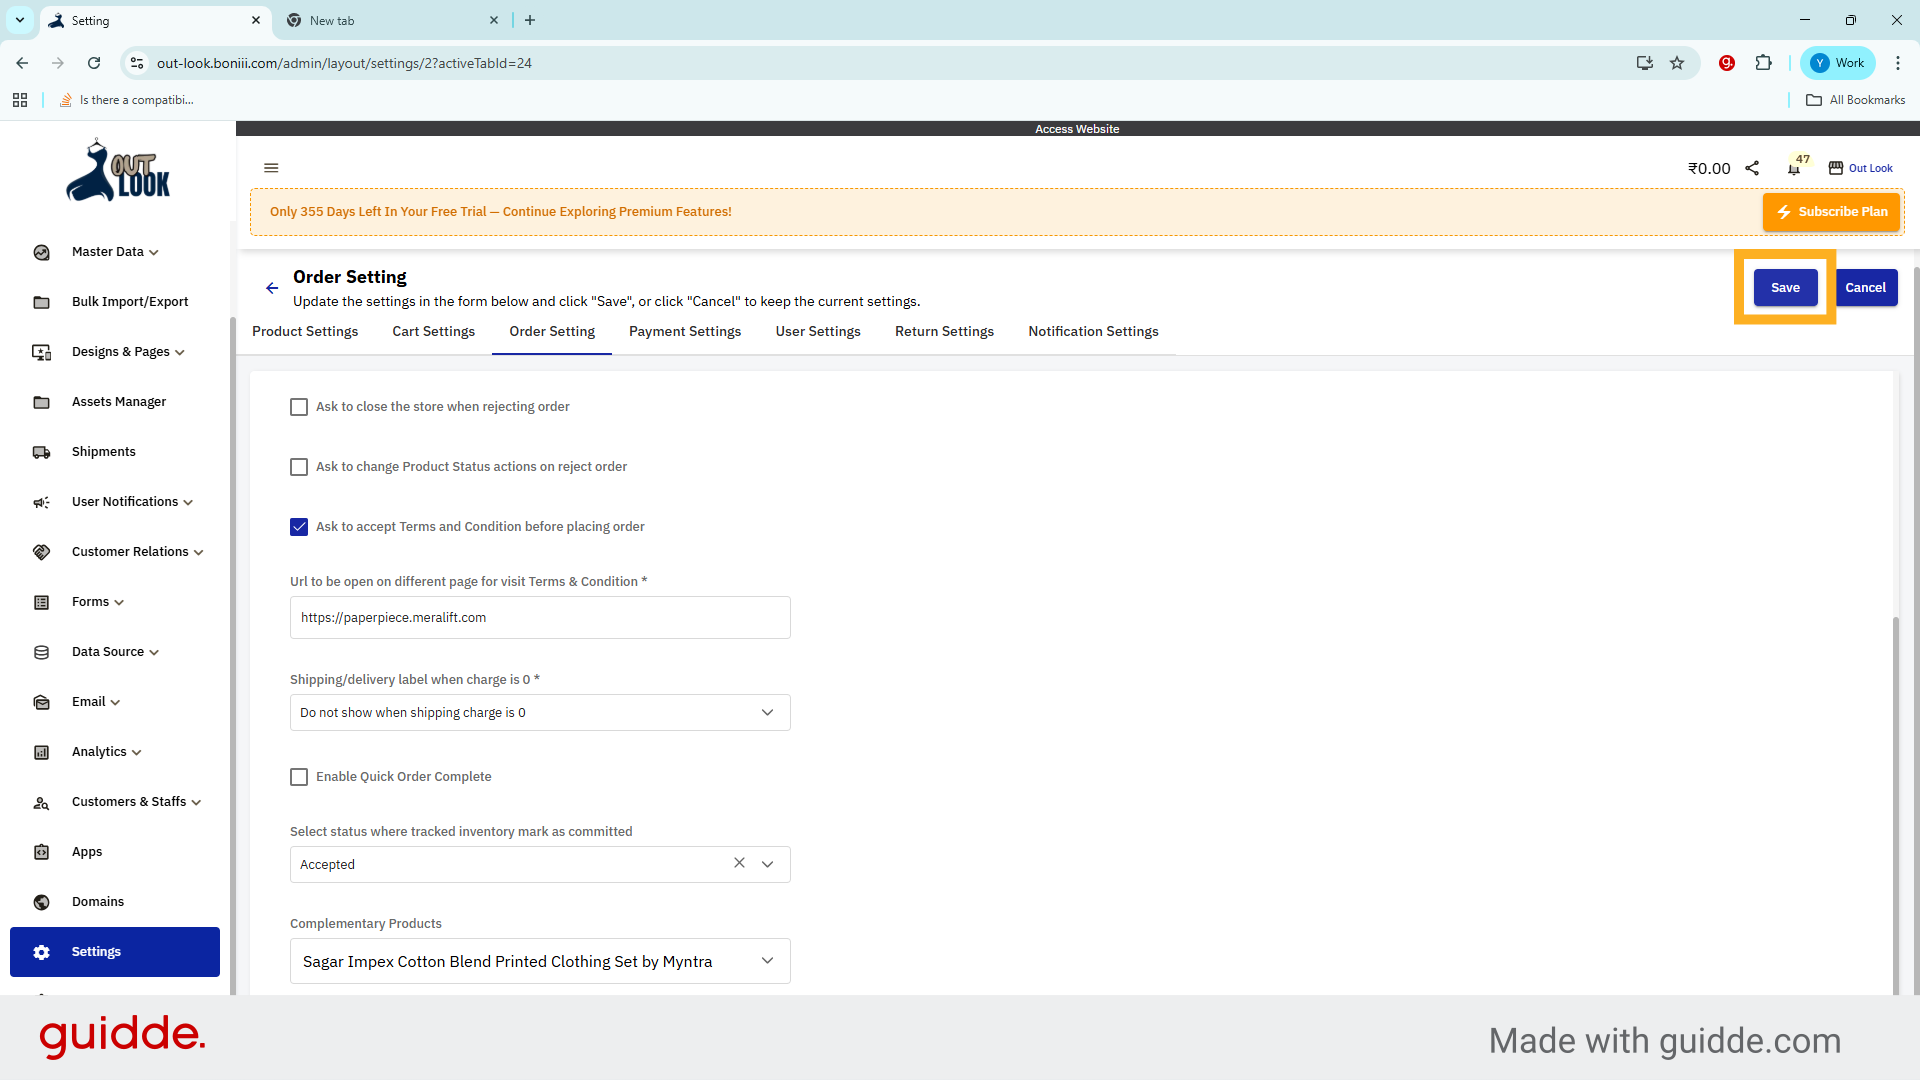Click the Terms & Condition URL field
The image size is (1920, 1080).
pos(540,618)
